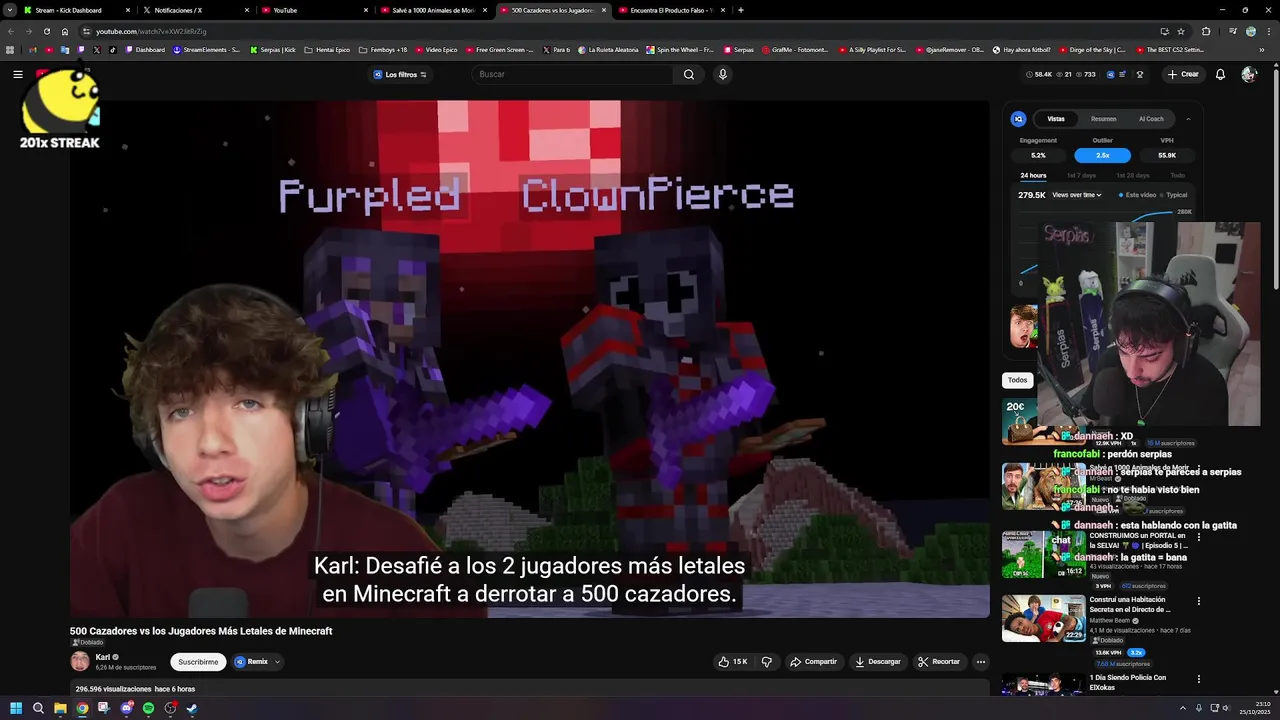Open the notifications bell
Screen dimensions: 1280x720
[x=1220, y=74]
